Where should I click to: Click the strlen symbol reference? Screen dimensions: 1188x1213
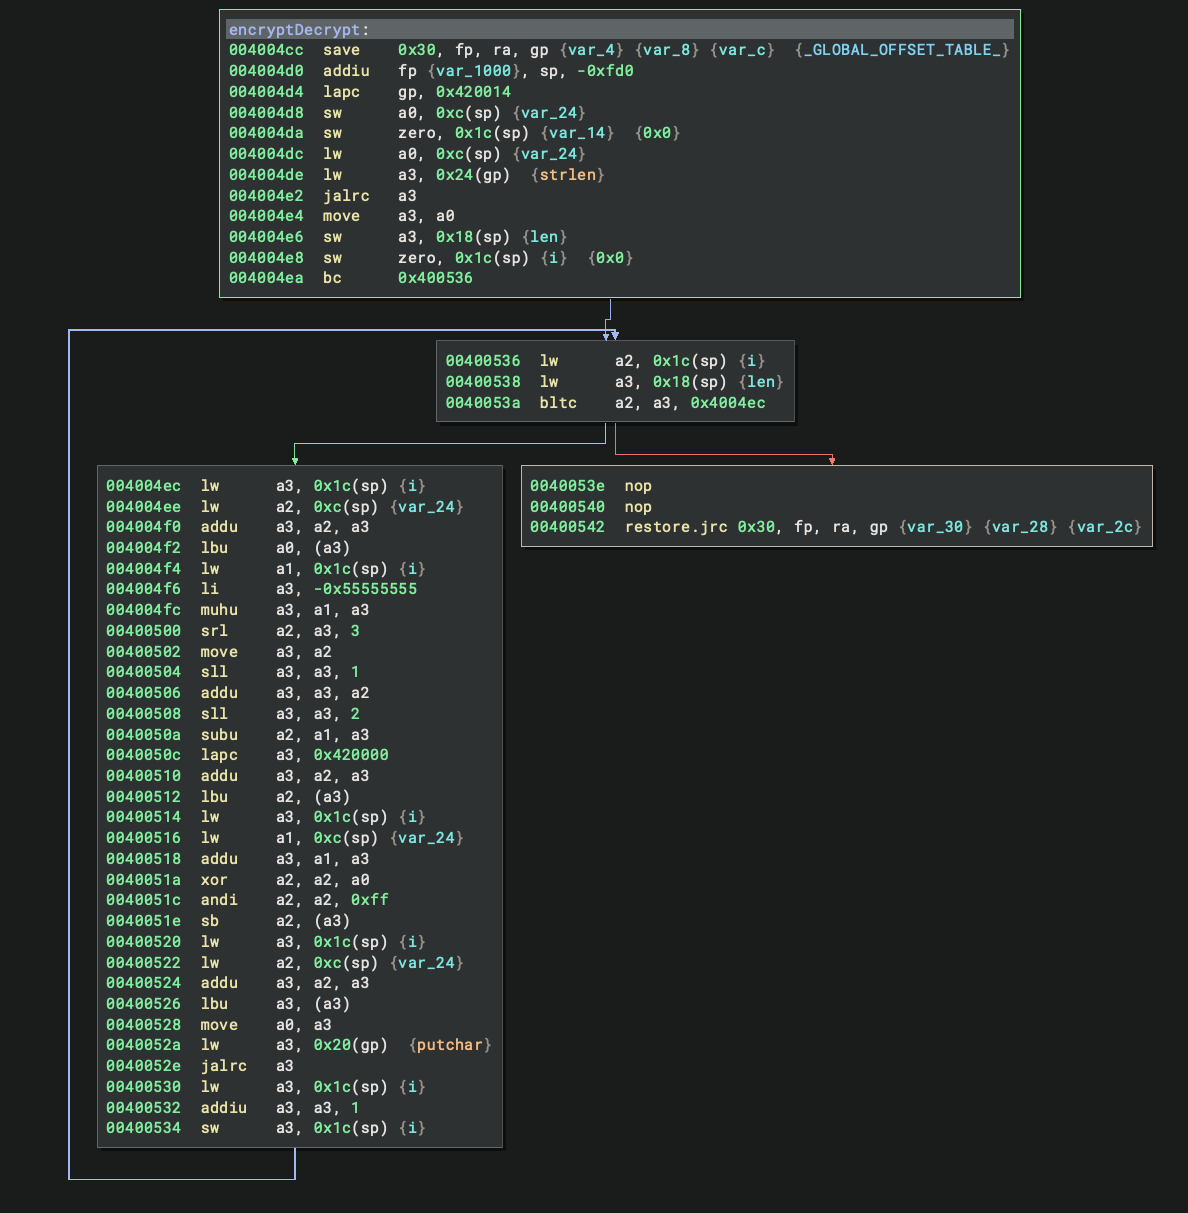[x=568, y=175]
